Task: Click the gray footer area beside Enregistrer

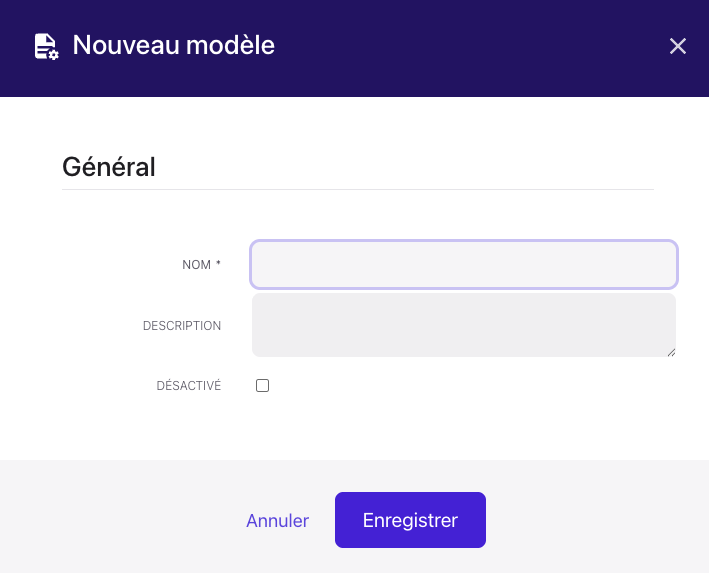Action: pyautogui.click(x=590, y=520)
